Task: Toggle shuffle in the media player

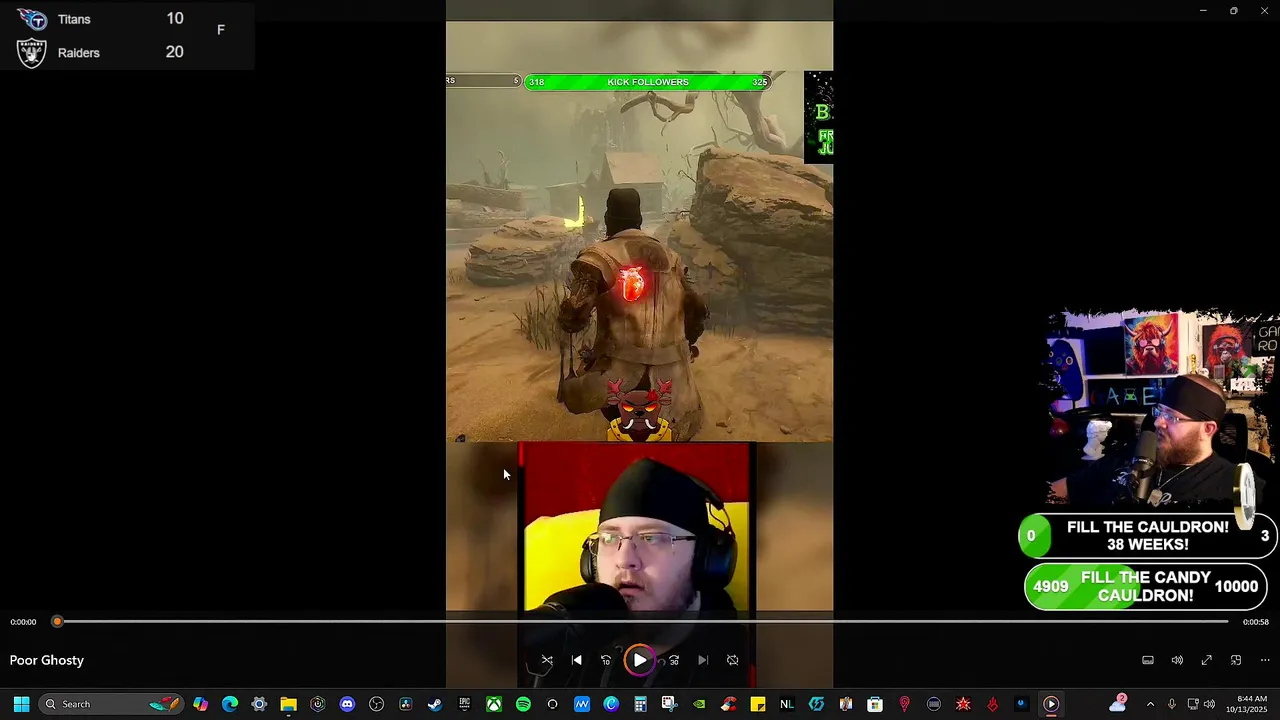Action: [547, 660]
